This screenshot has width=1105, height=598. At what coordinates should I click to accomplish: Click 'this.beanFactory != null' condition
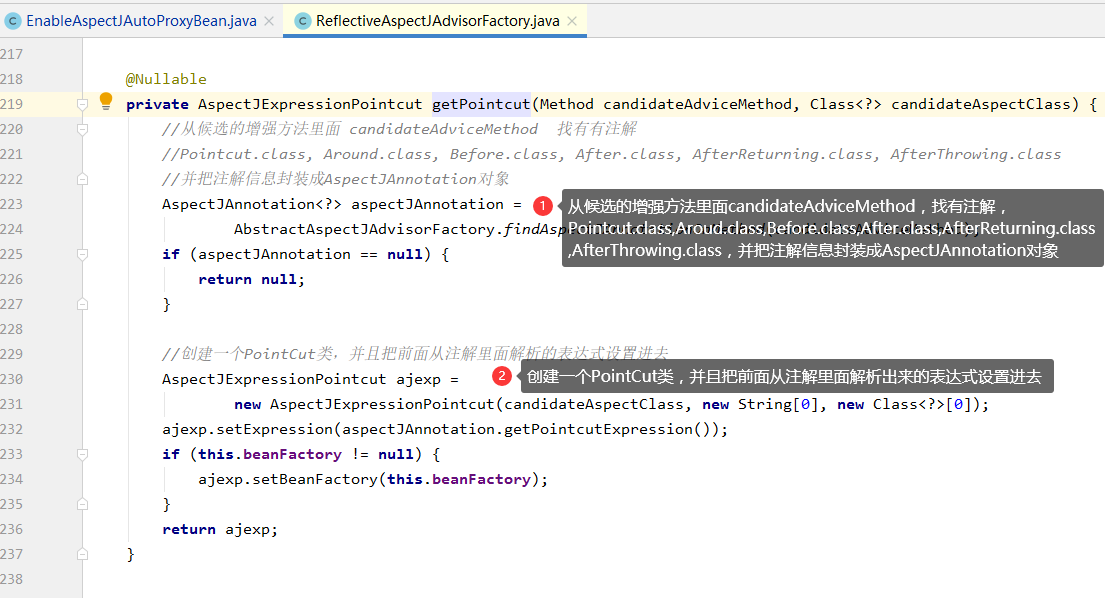[305, 454]
